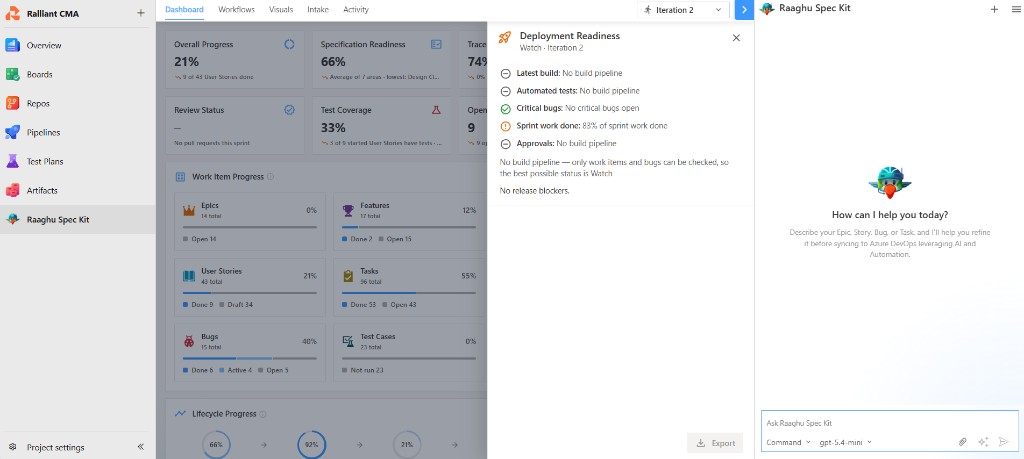Close the Deployment Readiness panel

[736, 38]
